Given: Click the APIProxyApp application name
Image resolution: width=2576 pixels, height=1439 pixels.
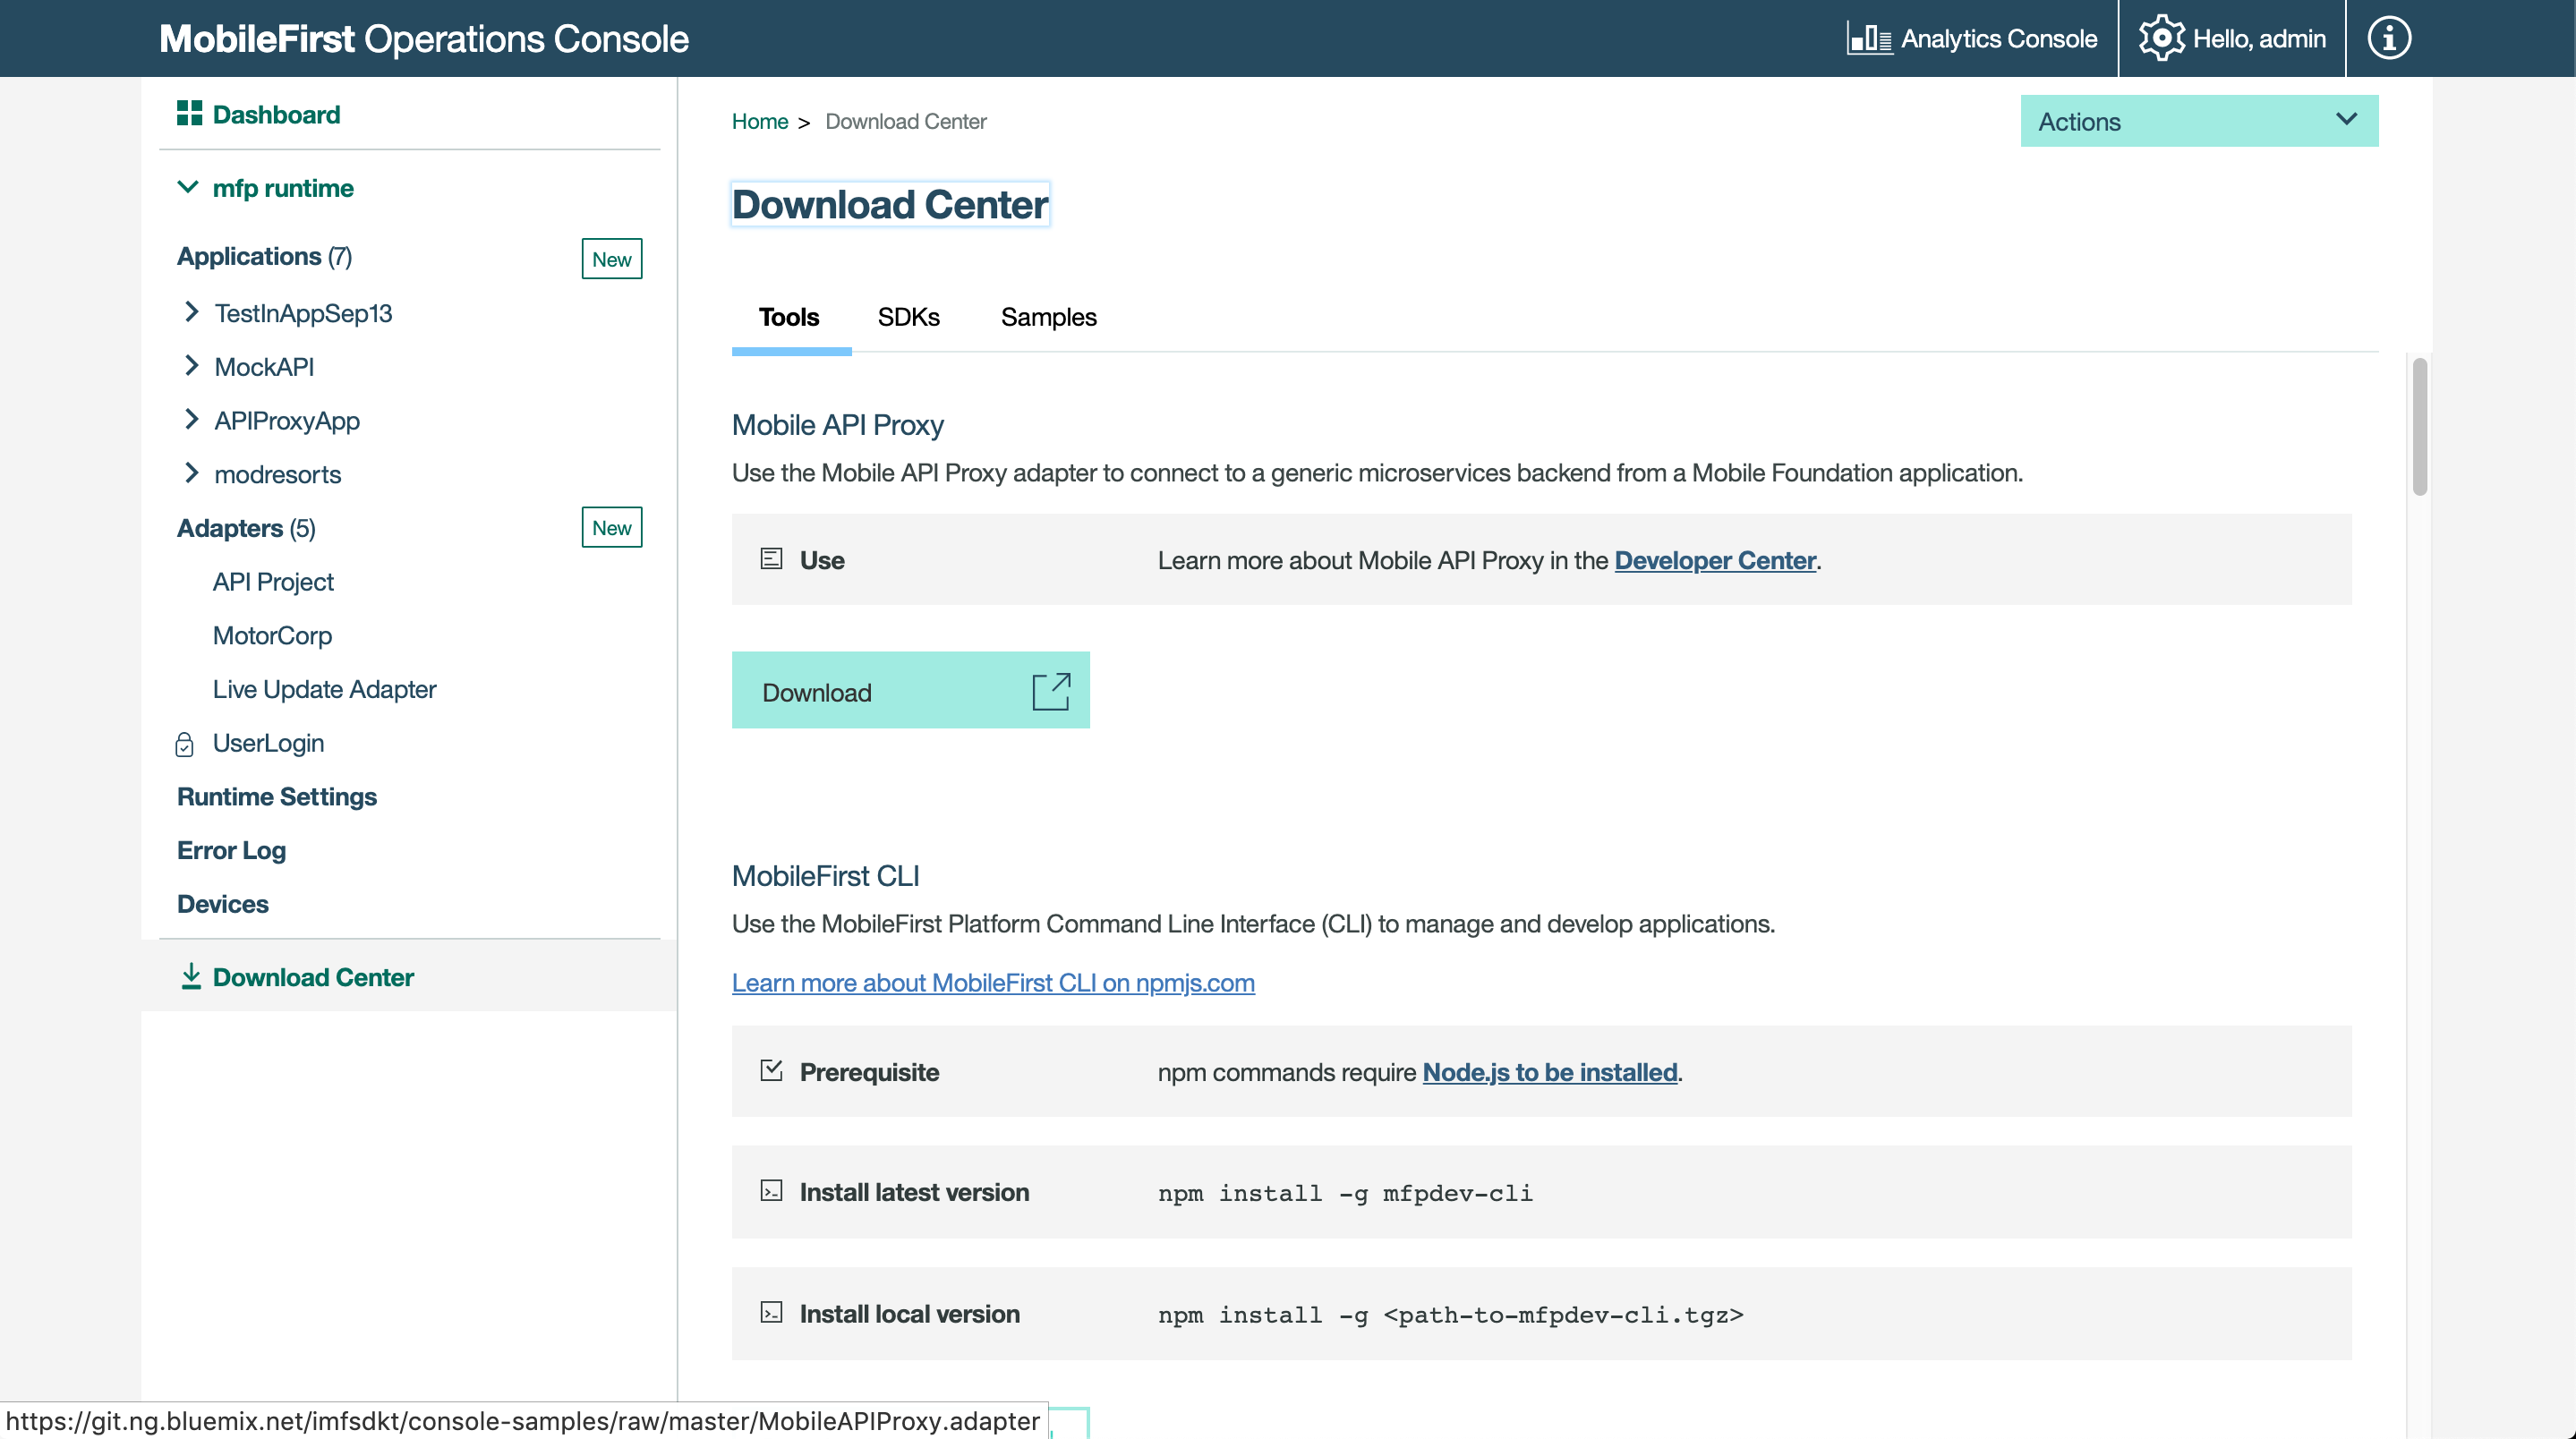Looking at the screenshot, I should pyautogui.click(x=287, y=421).
